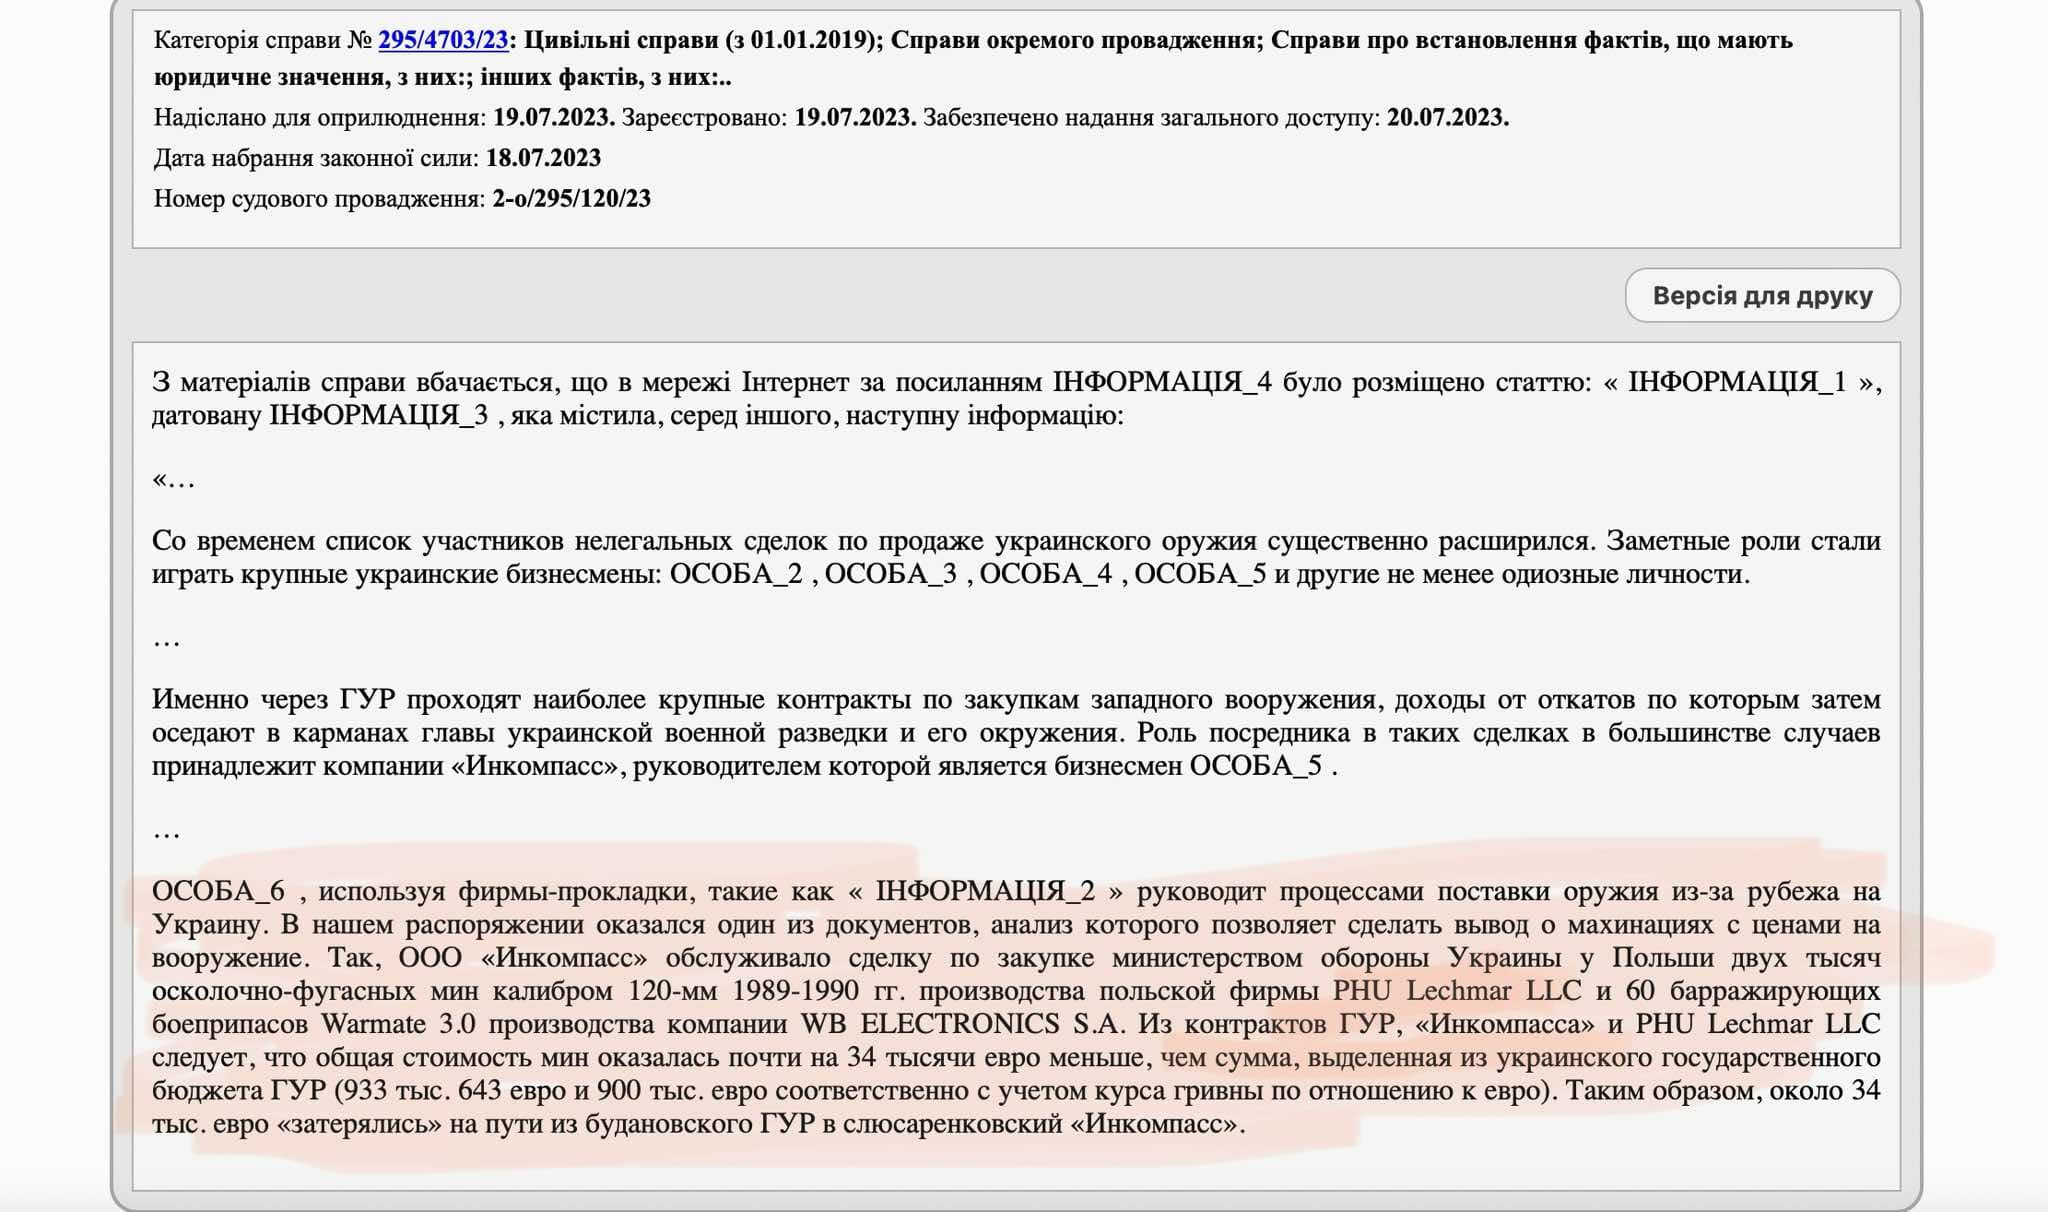Viewport: 2048px width, 1212px height.
Task: Select proceeding number 2-о/295/120/23
Action: click(571, 198)
